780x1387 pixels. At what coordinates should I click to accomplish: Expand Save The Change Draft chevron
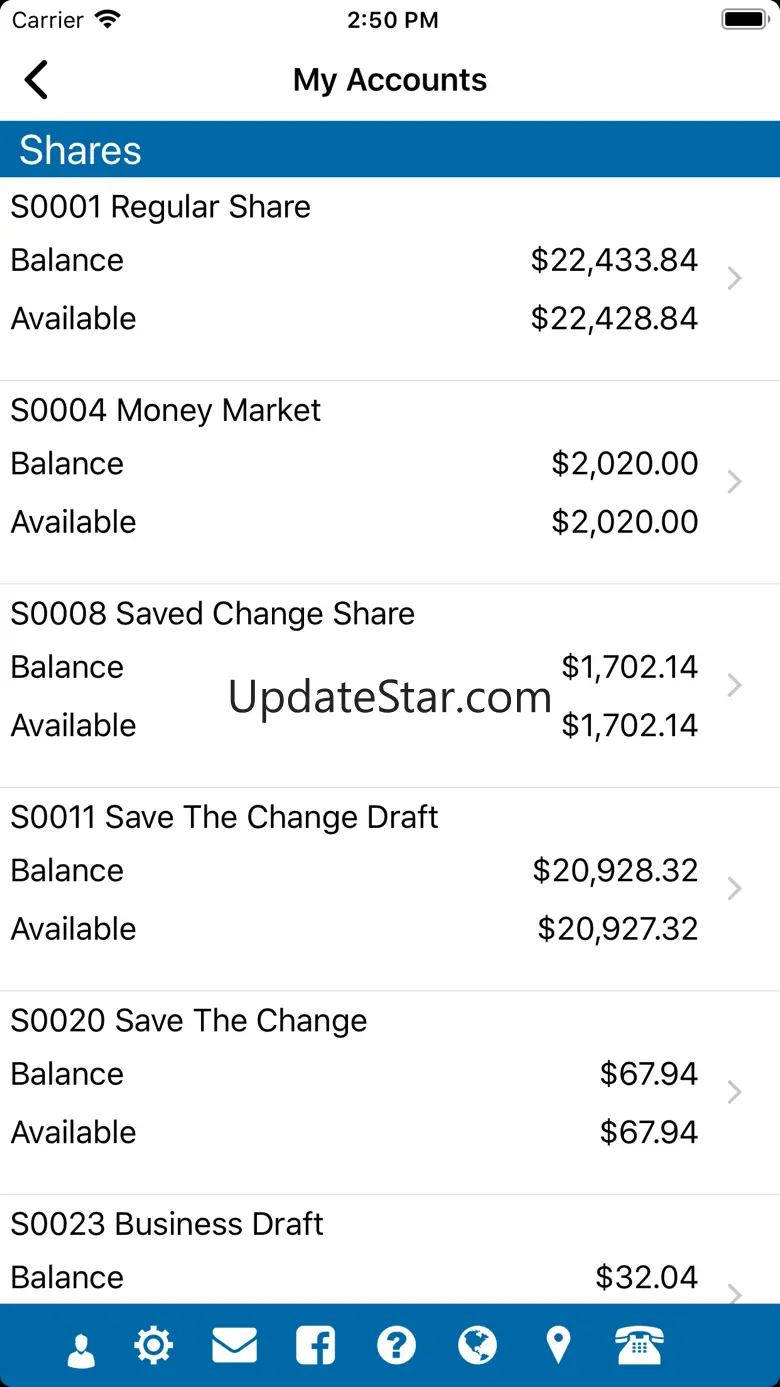pos(734,889)
